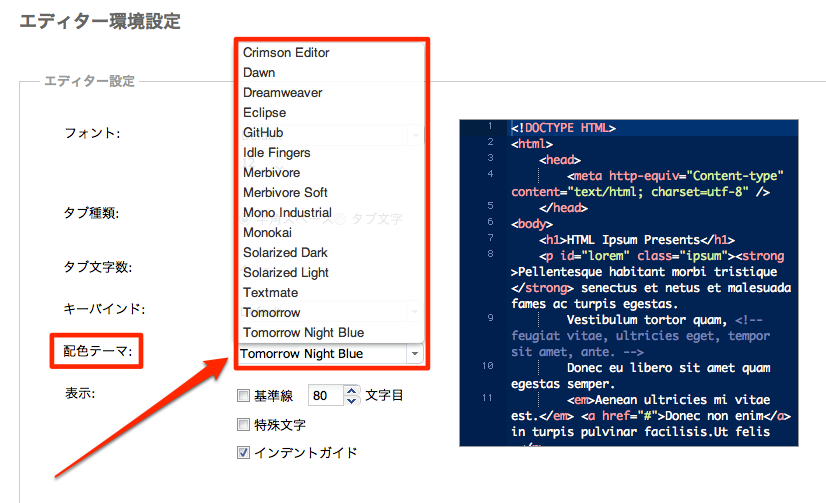Pick Mono Industrial from the list

coord(287,213)
